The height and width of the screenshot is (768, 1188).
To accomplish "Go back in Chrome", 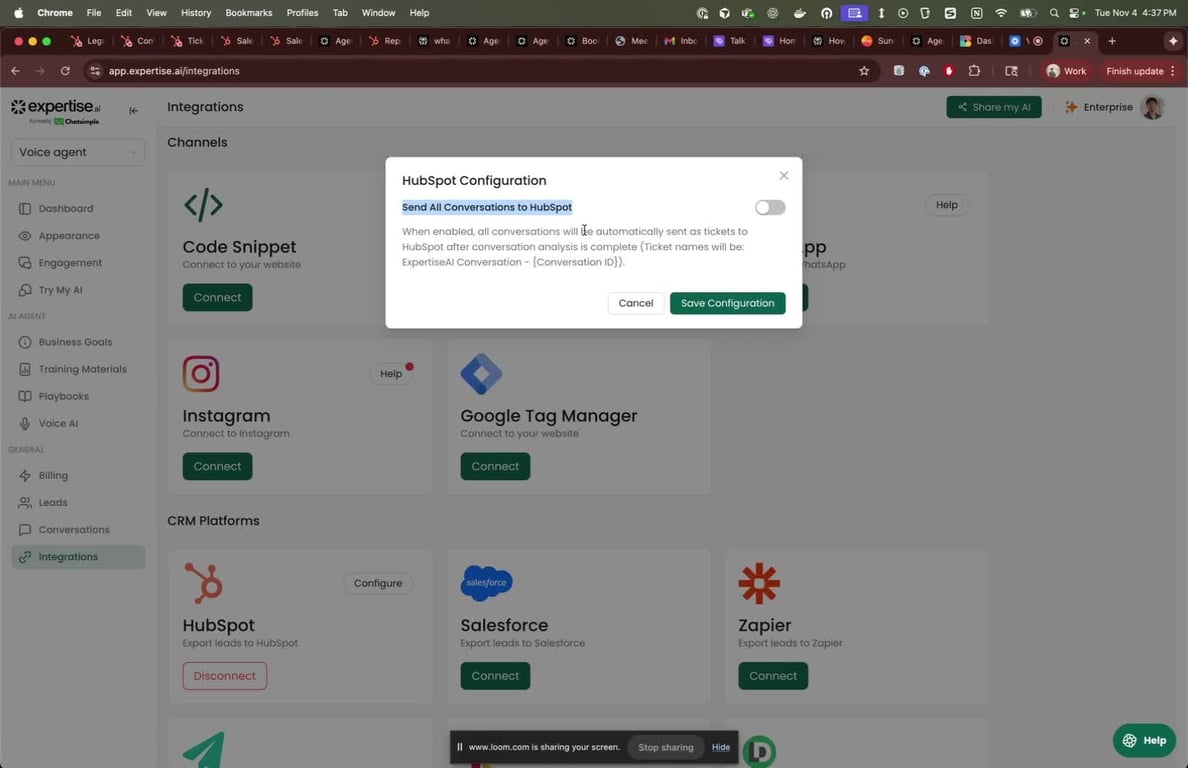I will tap(16, 71).
